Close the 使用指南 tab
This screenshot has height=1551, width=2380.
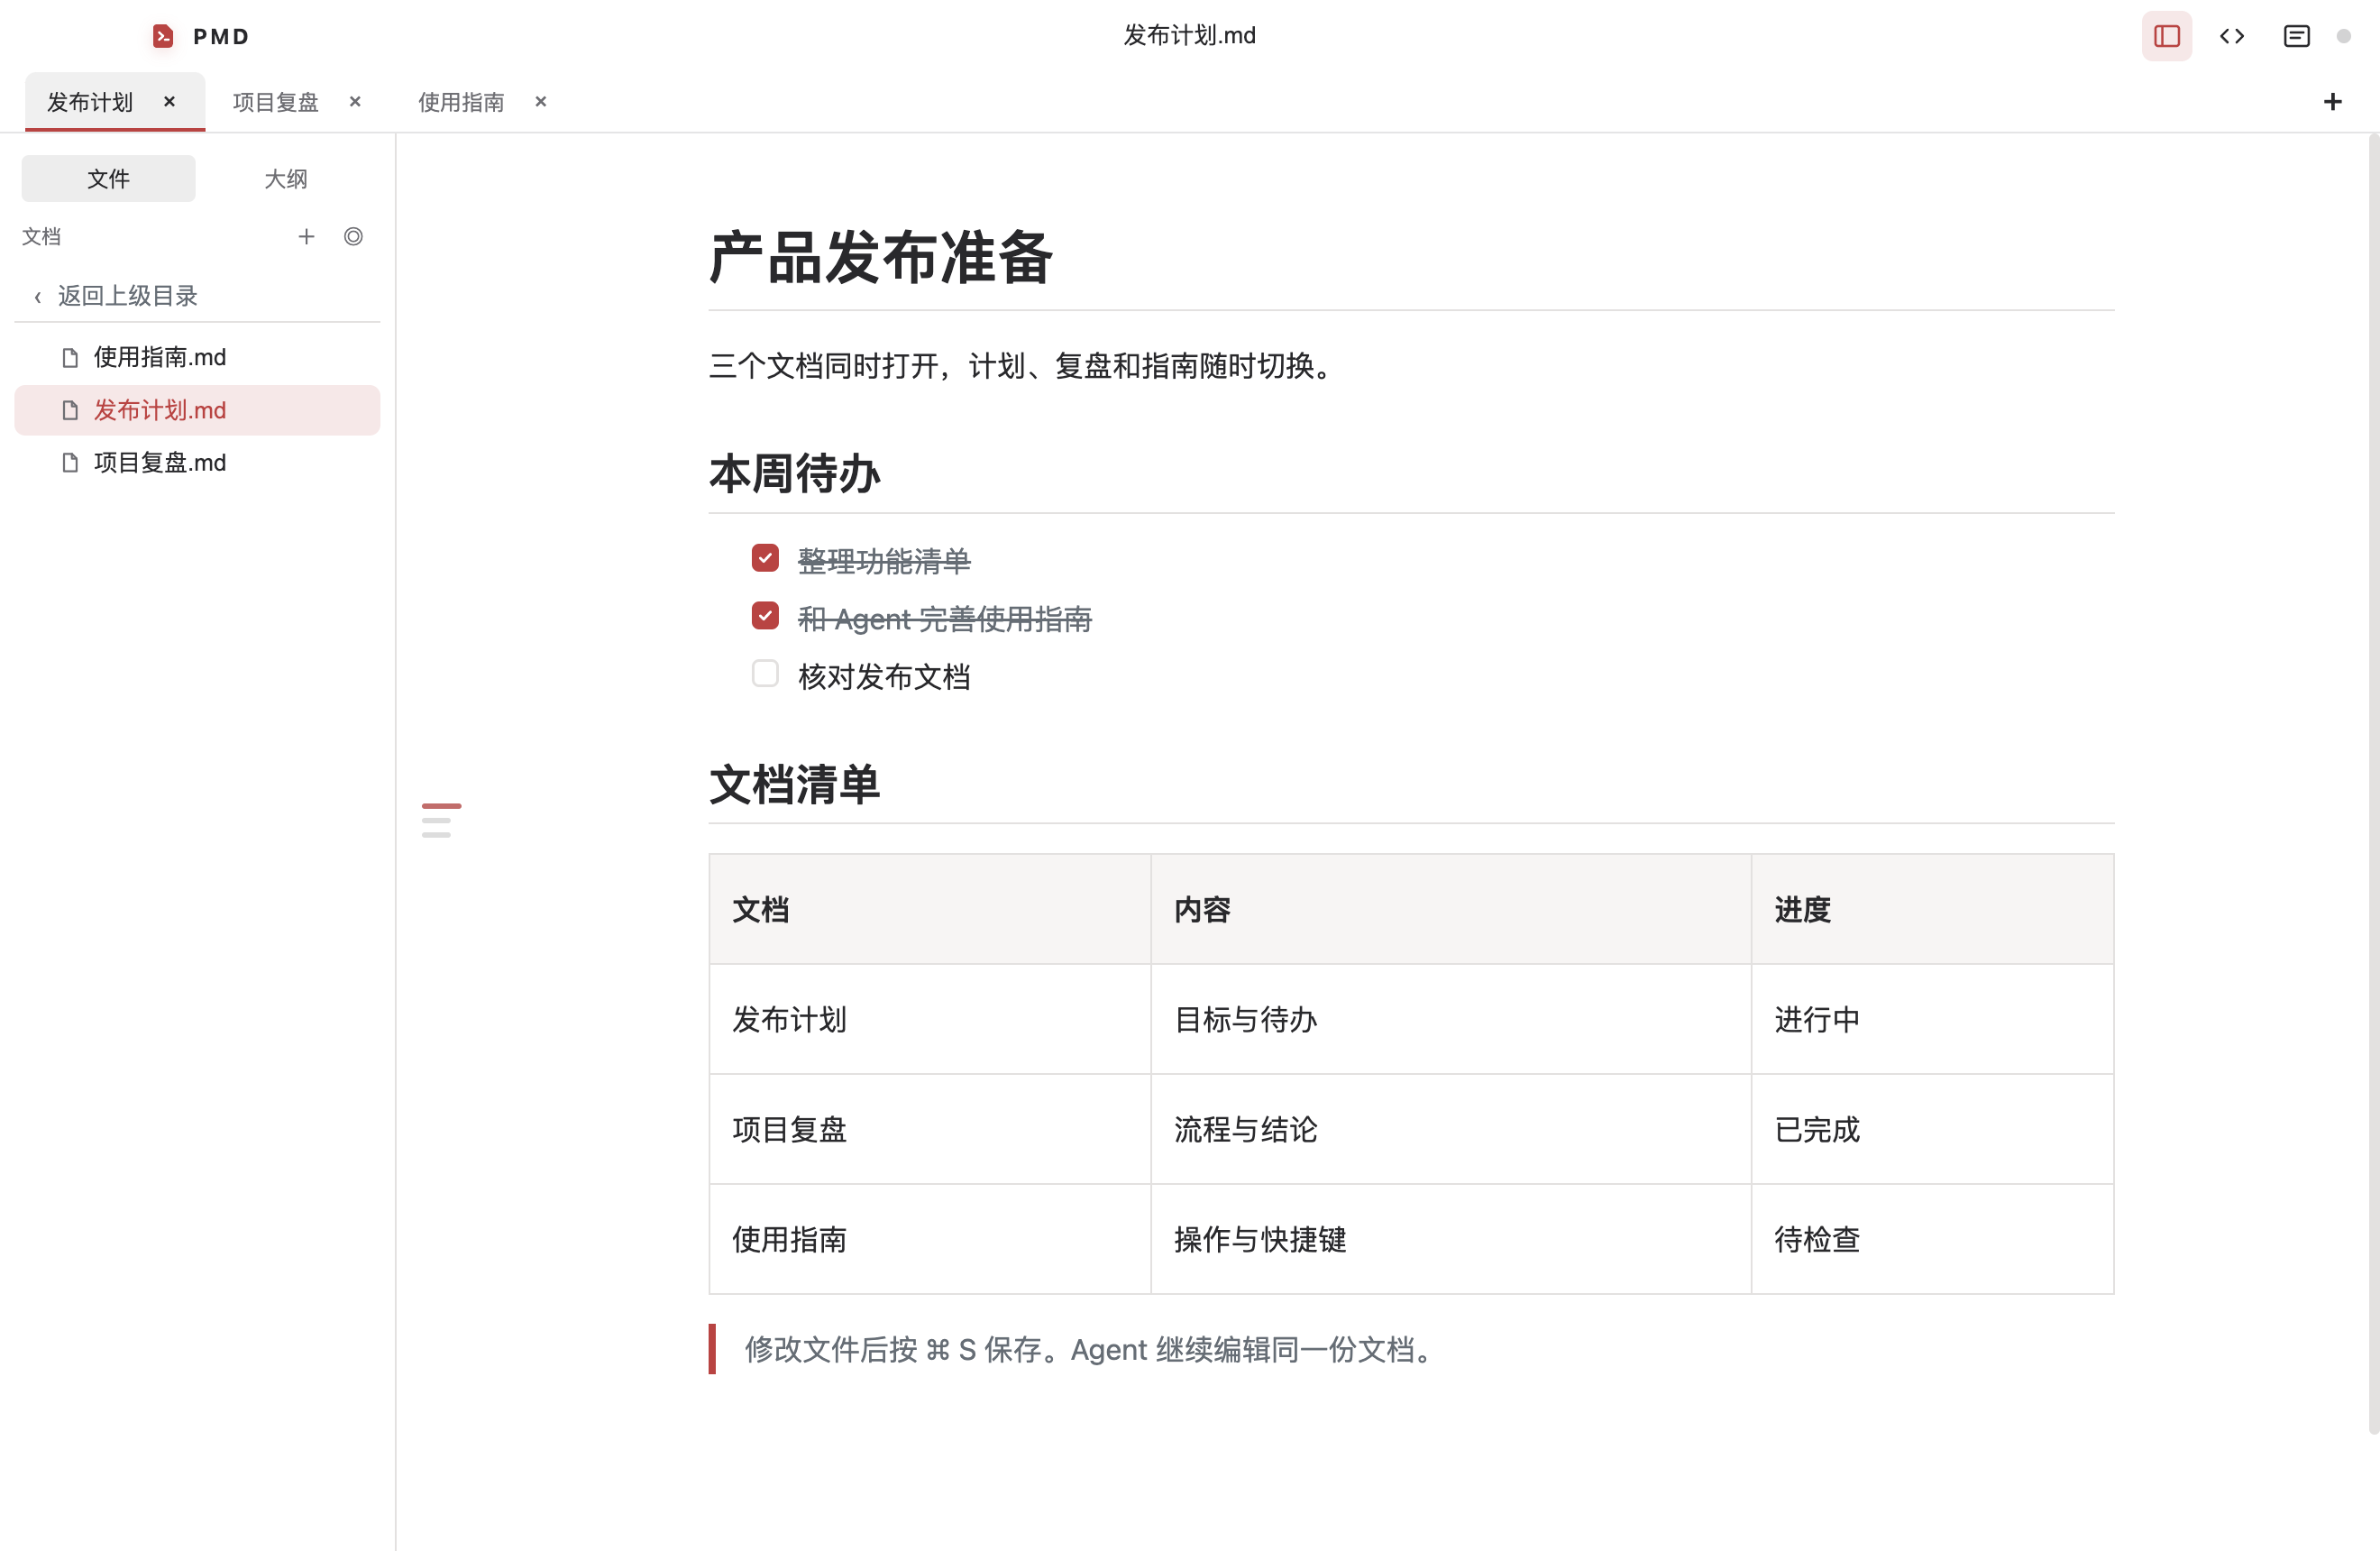click(x=541, y=101)
